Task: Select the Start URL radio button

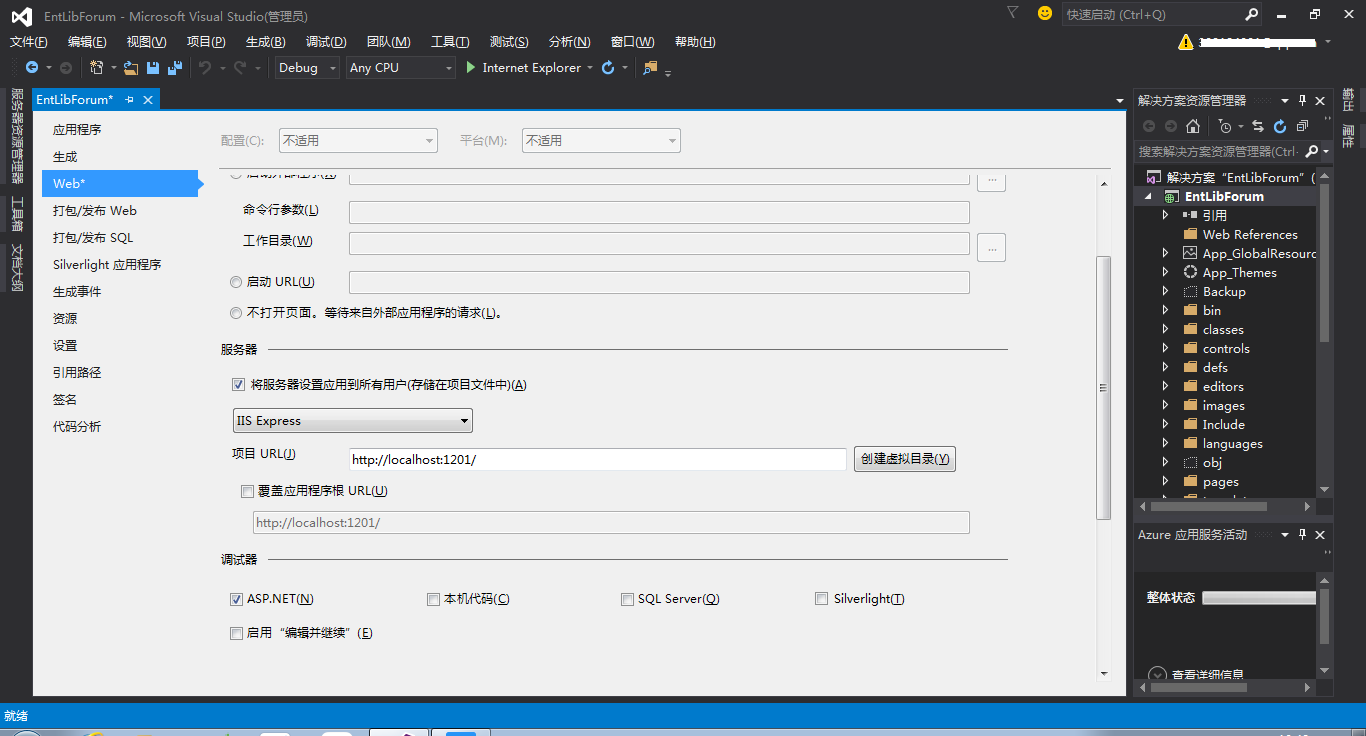Action: tap(236, 282)
